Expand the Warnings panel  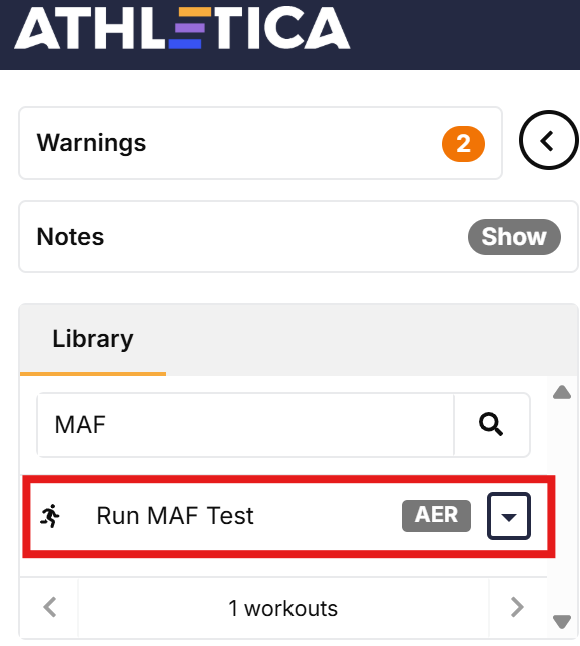point(260,143)
